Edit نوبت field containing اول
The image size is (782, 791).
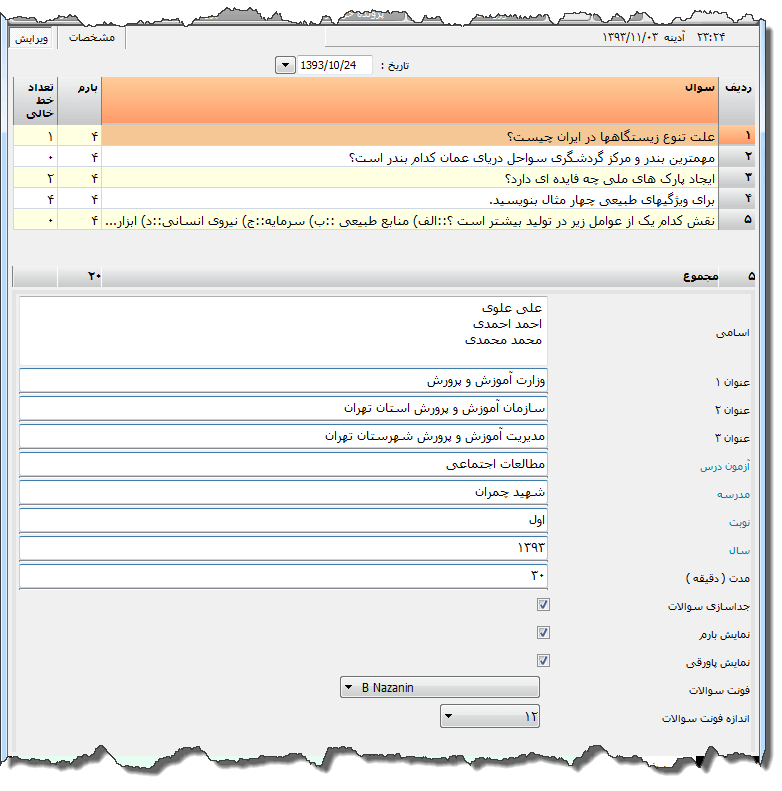tap(283, 521)
